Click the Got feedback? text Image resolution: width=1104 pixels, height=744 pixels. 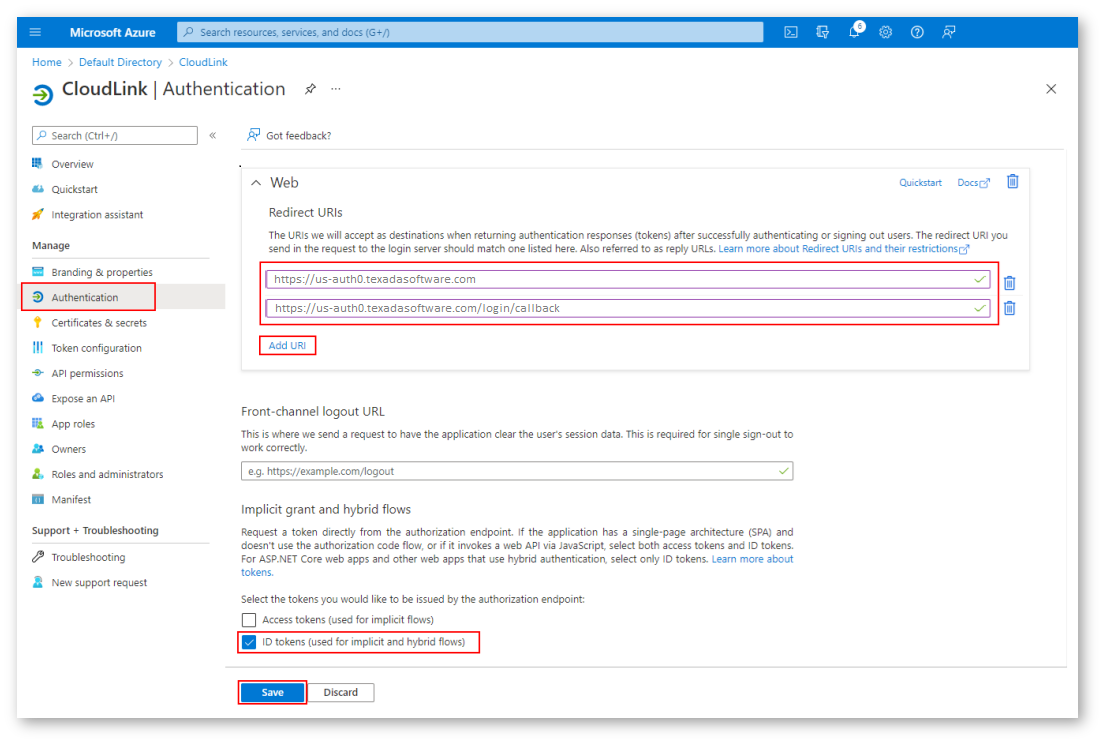click(299, 136)
